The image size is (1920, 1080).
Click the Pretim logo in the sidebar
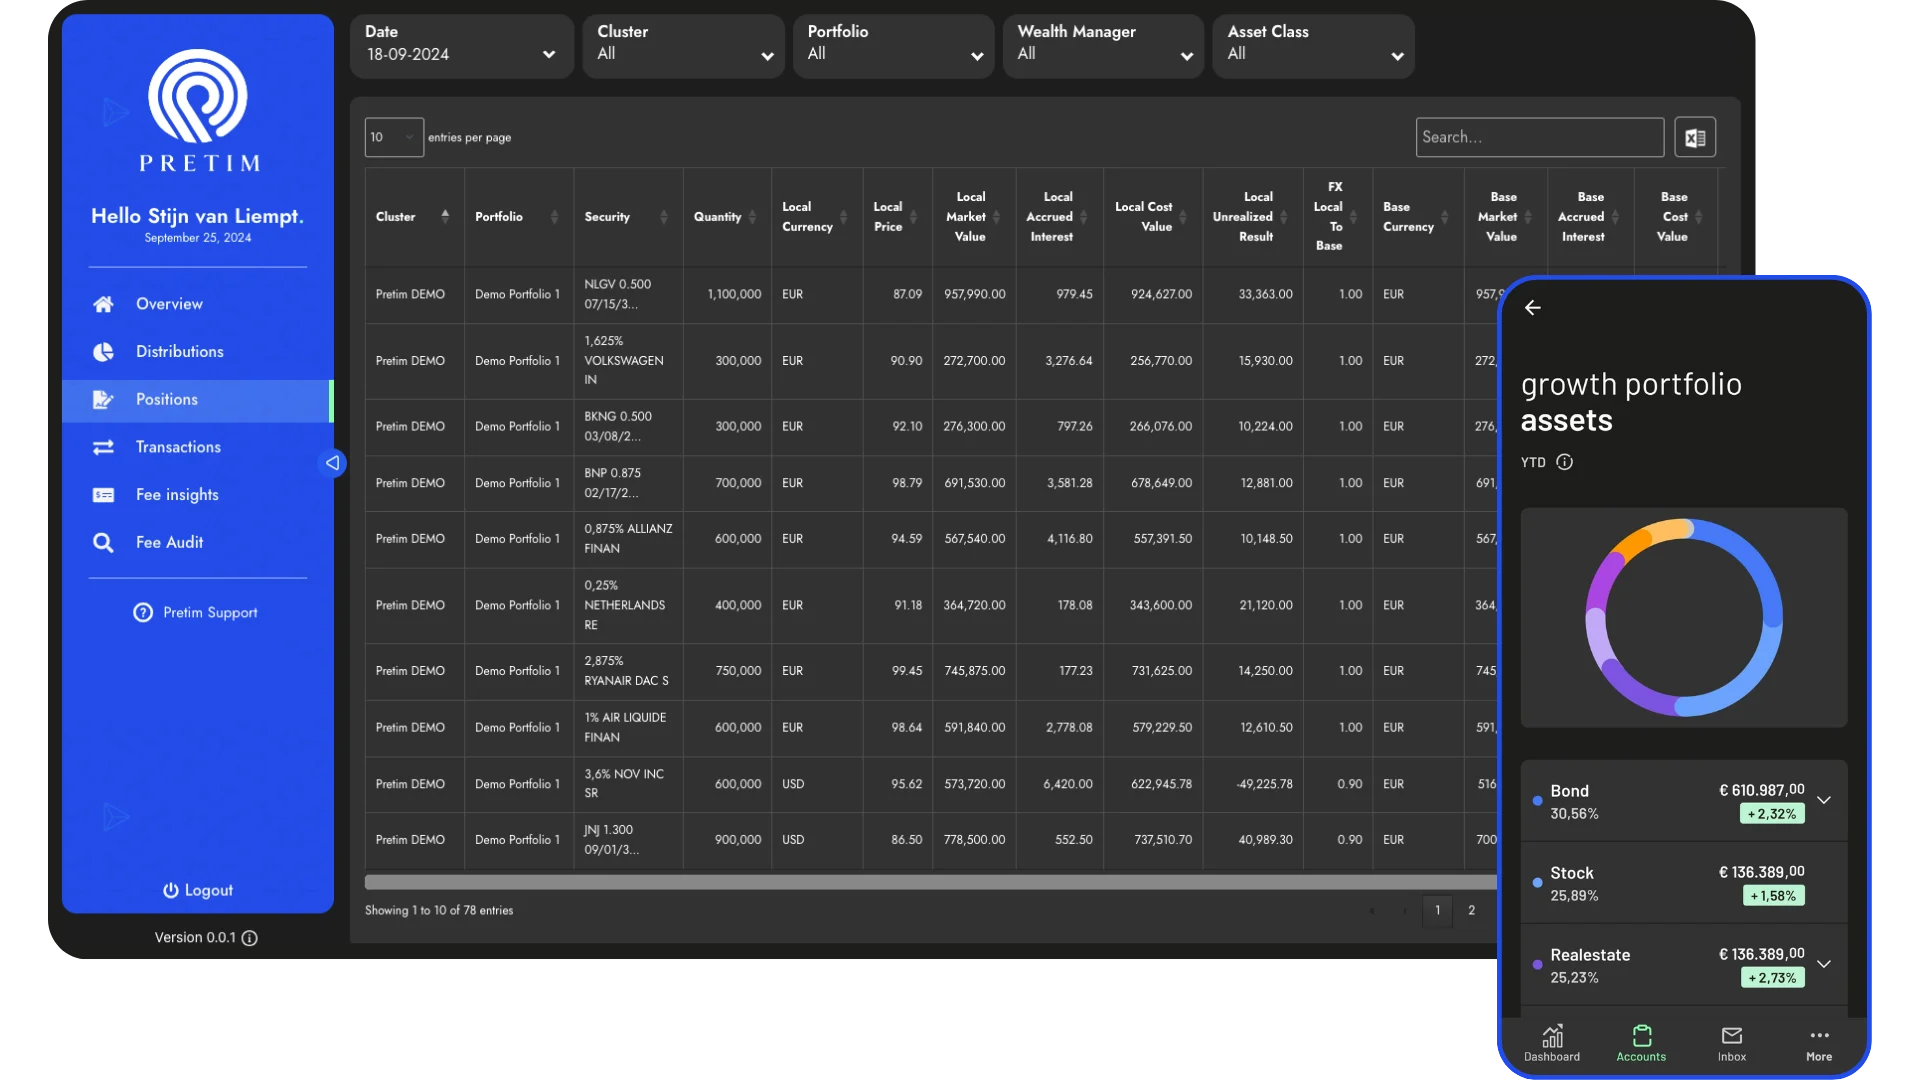pyautogui.click(x=198, y=111)
